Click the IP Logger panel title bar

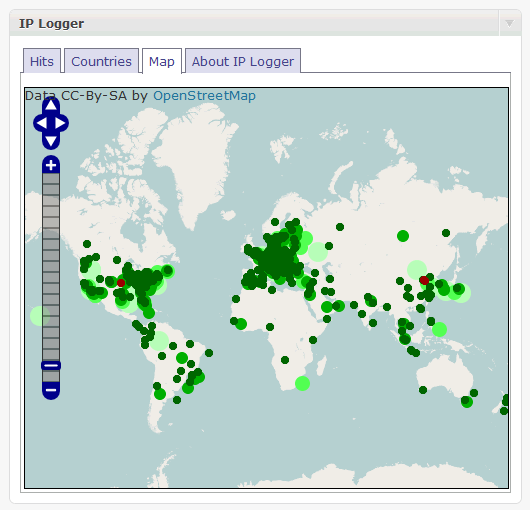[254, 23]
